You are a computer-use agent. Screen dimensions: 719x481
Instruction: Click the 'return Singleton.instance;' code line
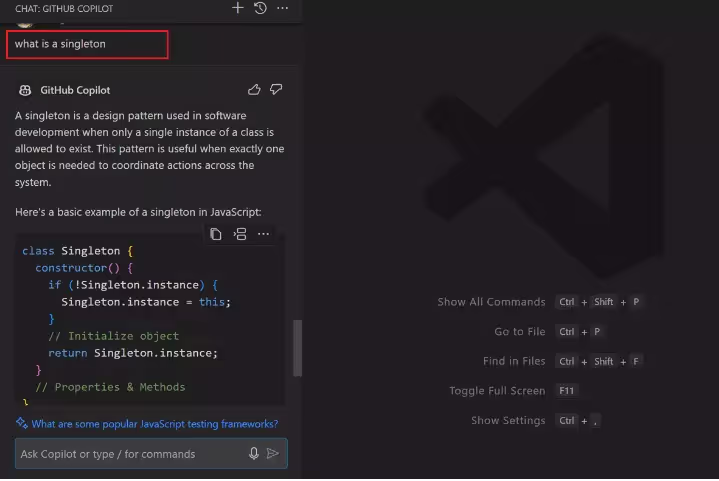pos(133,353)
